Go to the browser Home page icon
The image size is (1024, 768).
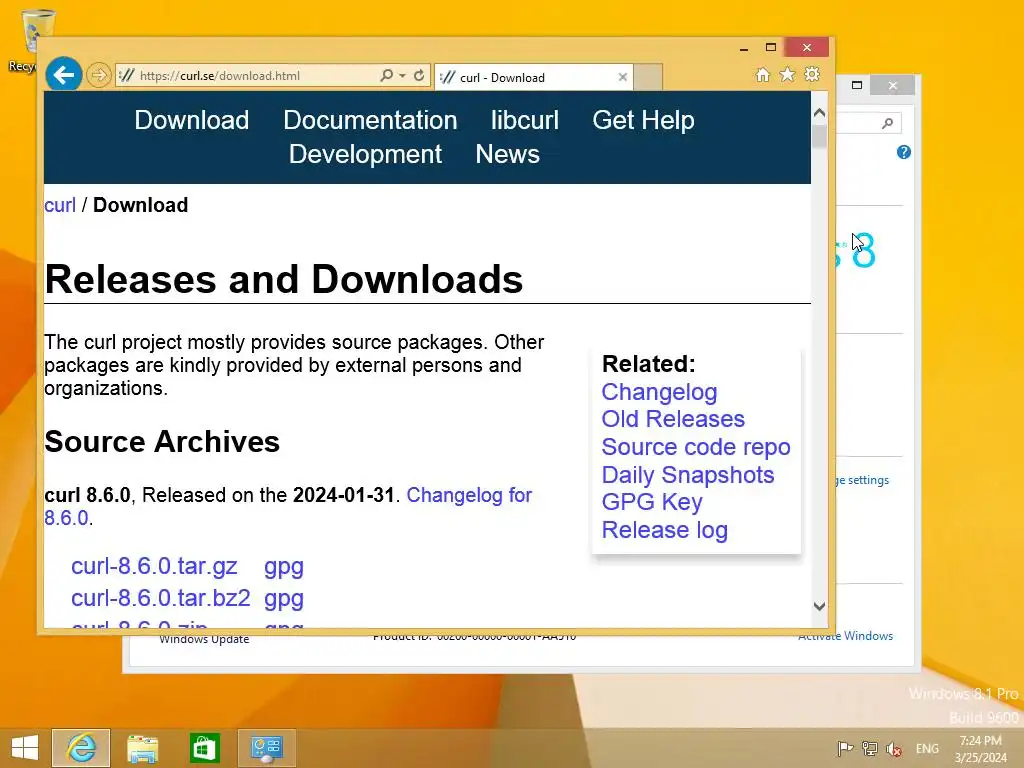coord(763,74)
